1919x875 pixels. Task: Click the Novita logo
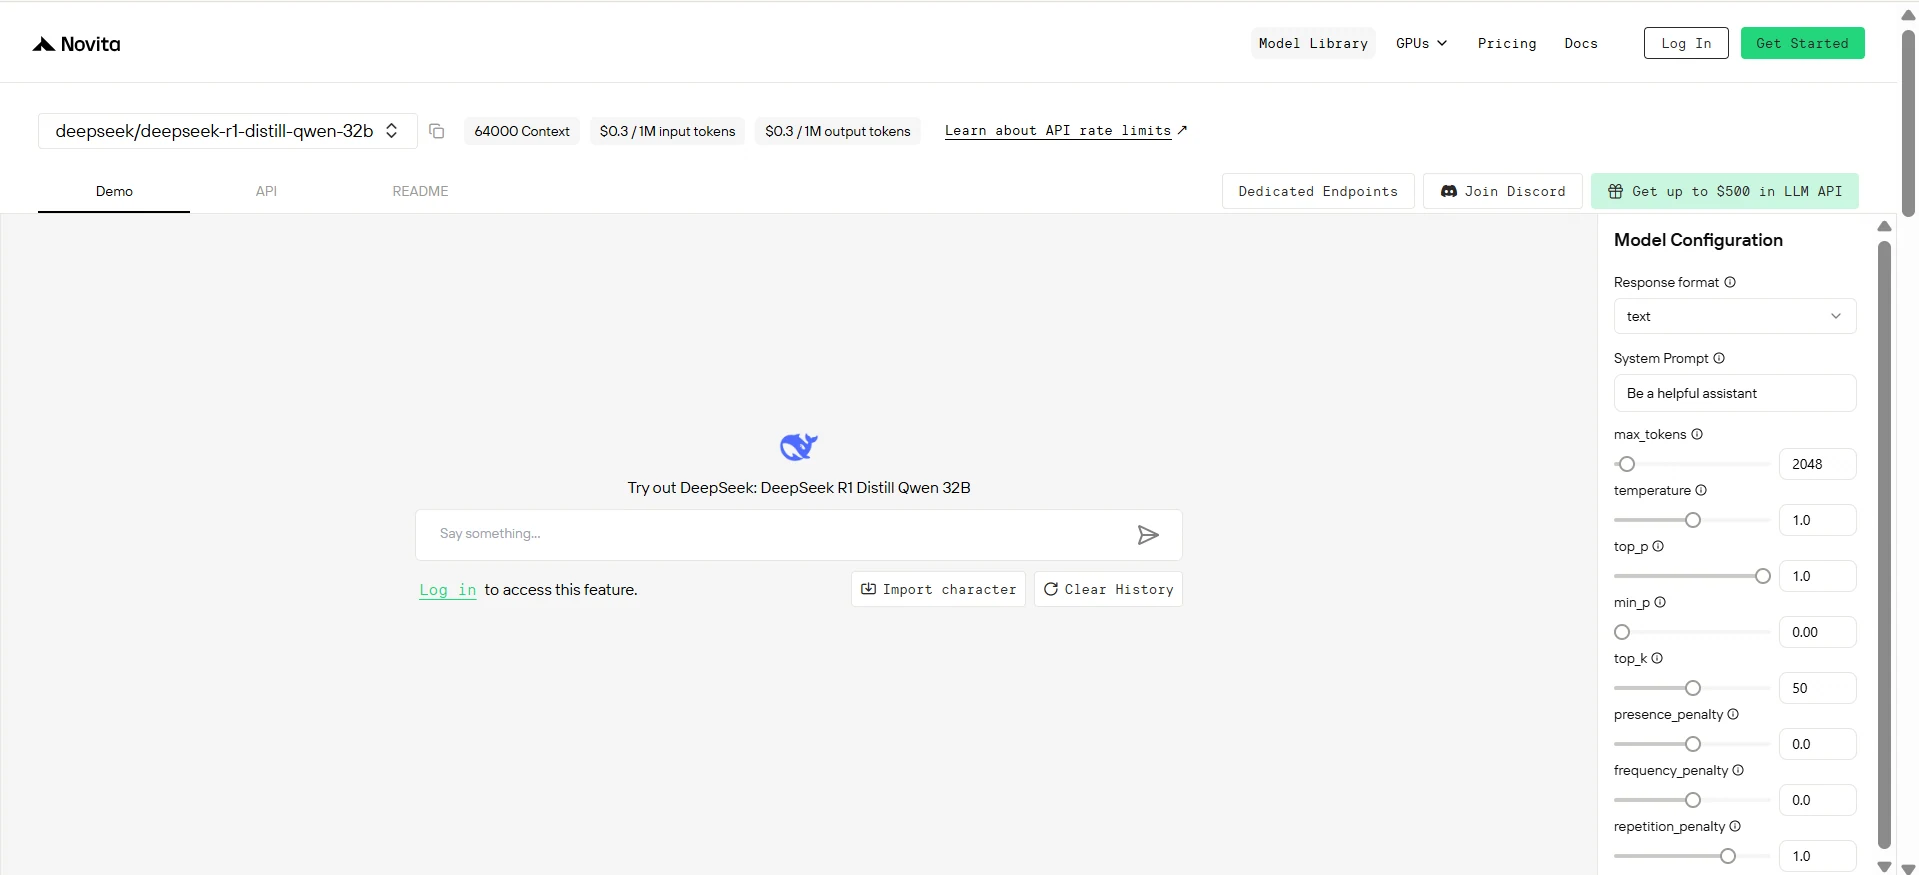coord(76,44)
